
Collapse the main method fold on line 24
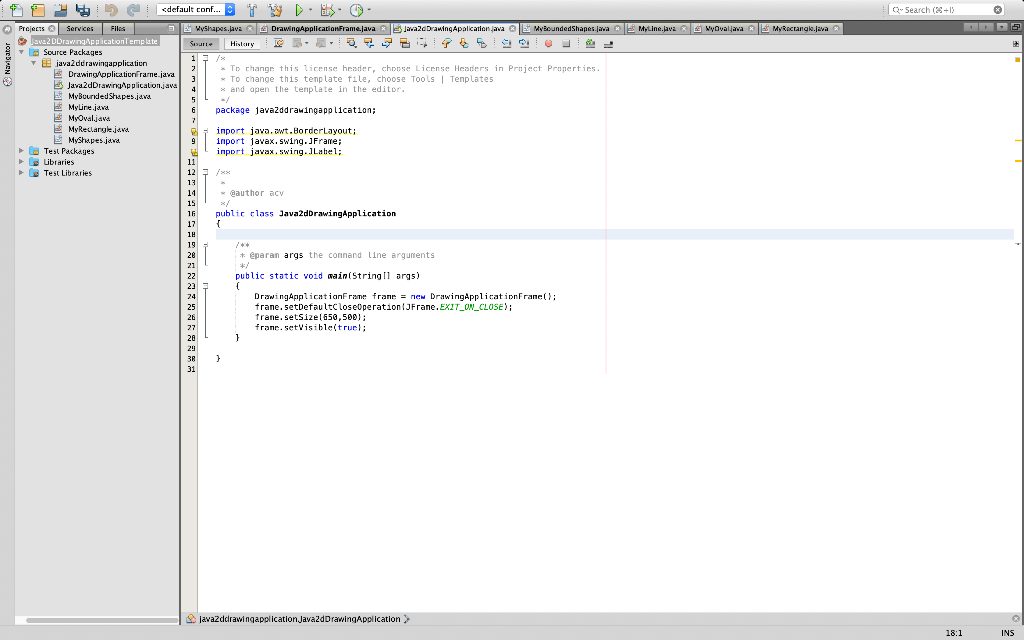click(205, 286)
